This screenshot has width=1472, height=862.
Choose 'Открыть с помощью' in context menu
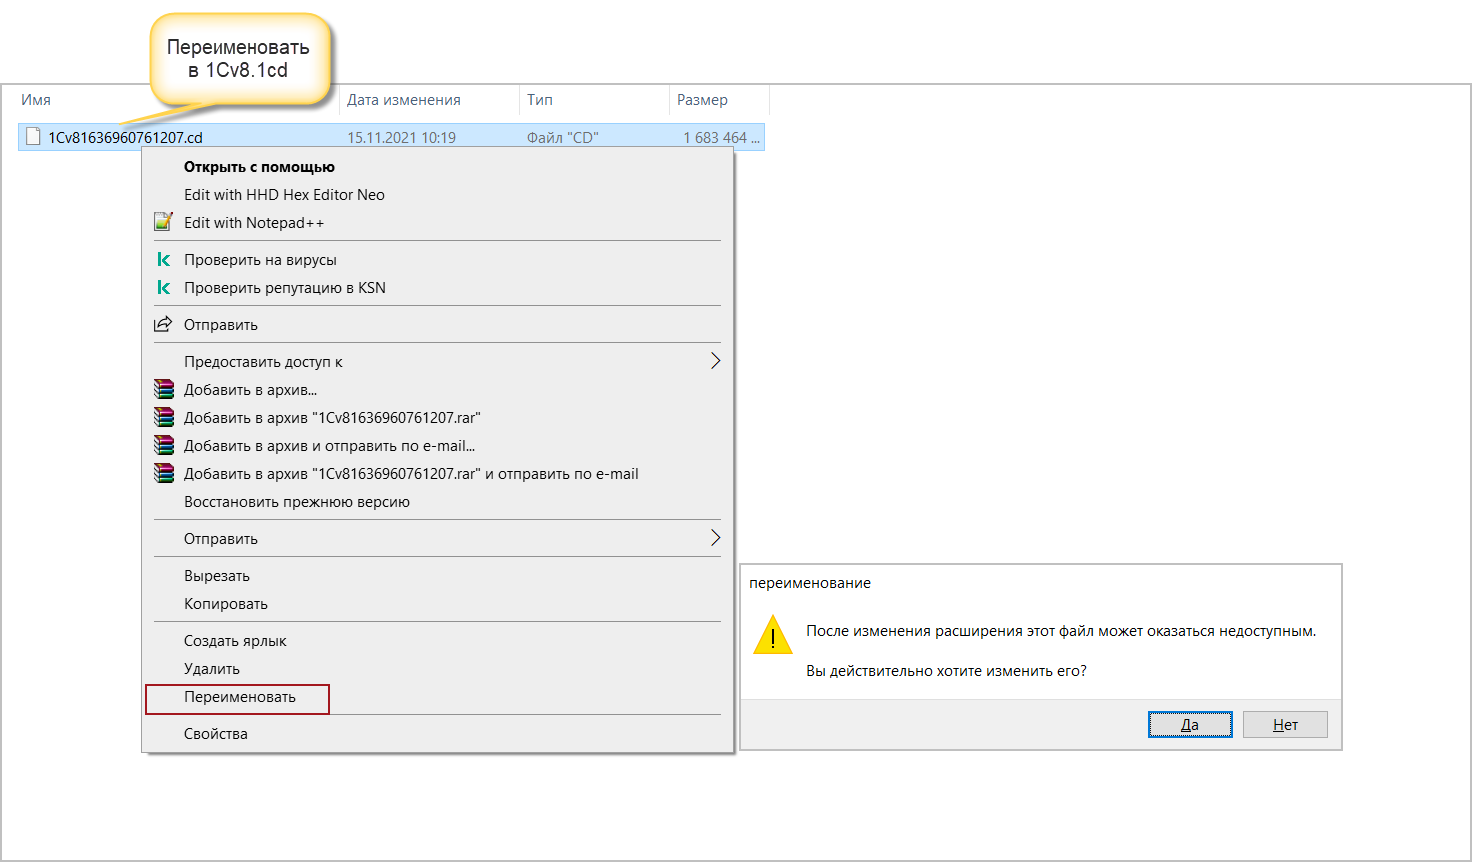(259, 167)
